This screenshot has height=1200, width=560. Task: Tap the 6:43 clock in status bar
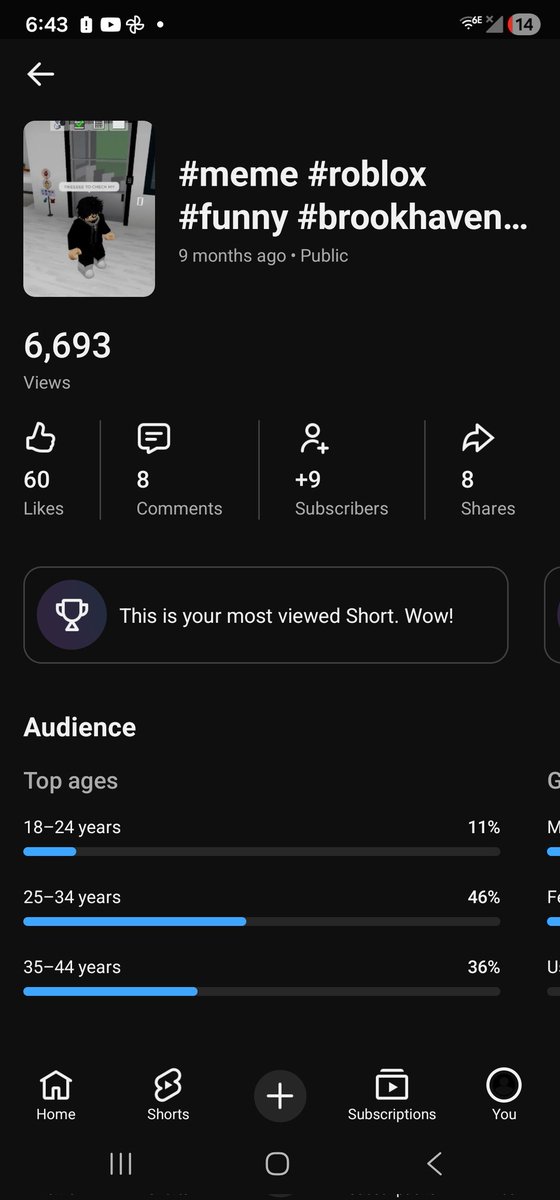click(45, 24)
